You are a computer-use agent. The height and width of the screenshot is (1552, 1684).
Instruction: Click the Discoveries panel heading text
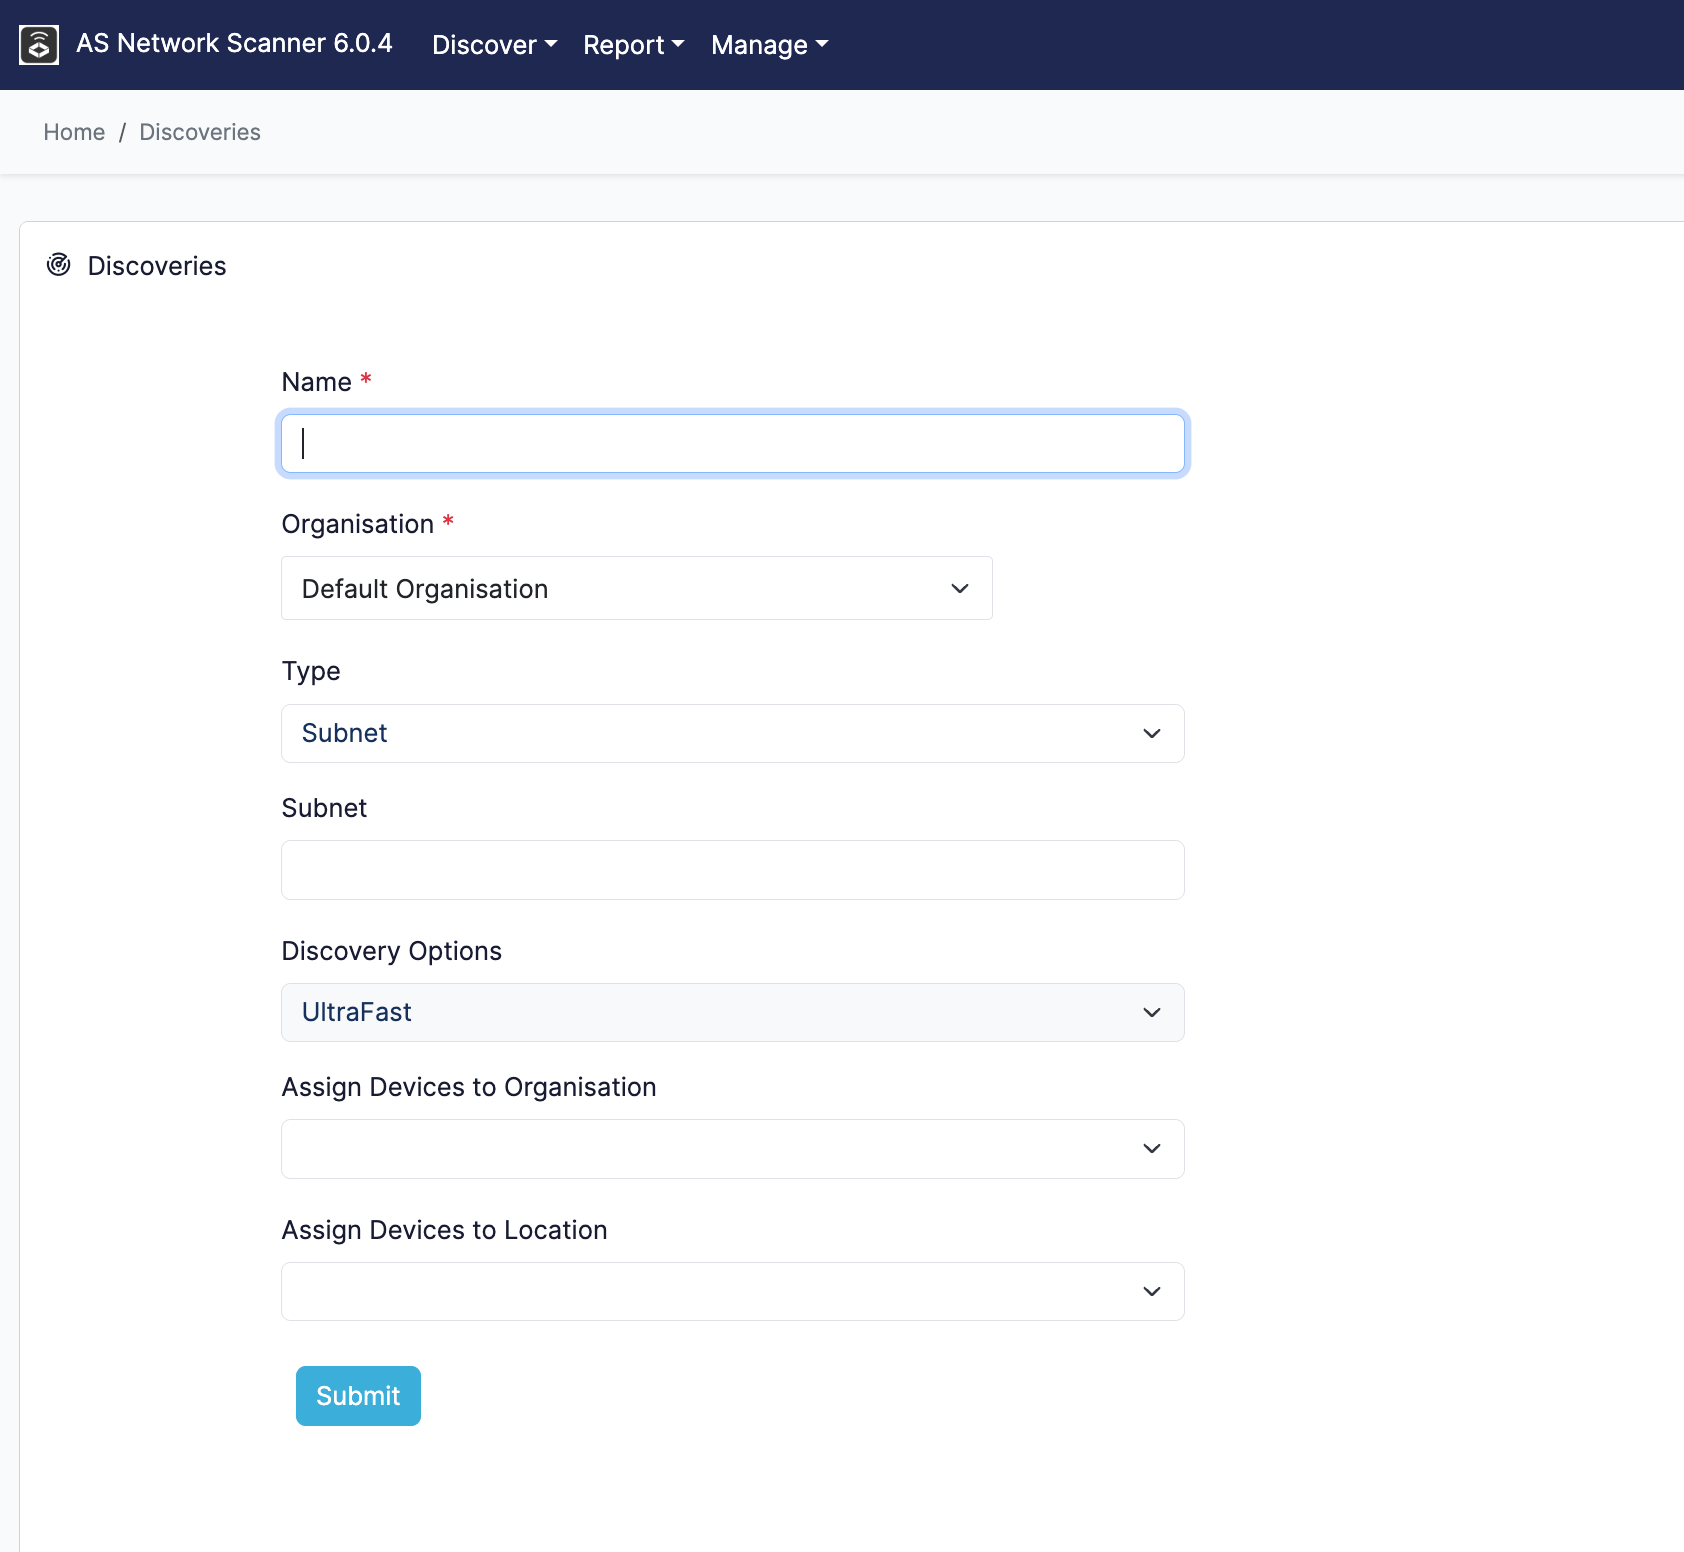[157, 266]
